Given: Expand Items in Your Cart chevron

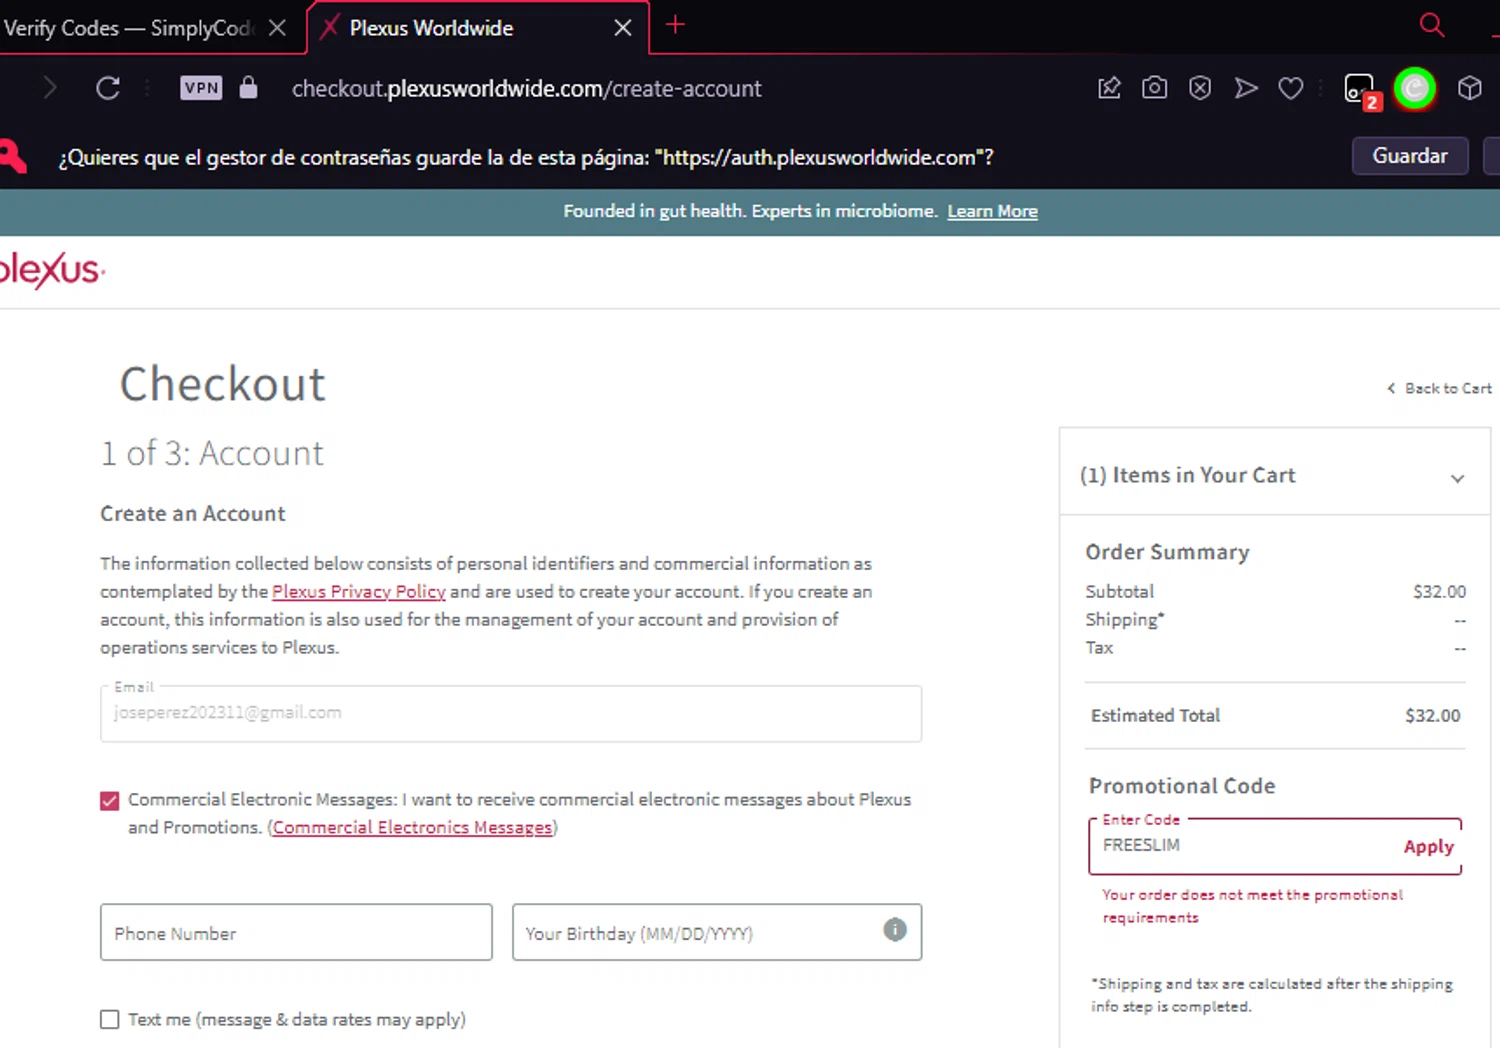Looking at the screenshot, I should point(1457,478).
